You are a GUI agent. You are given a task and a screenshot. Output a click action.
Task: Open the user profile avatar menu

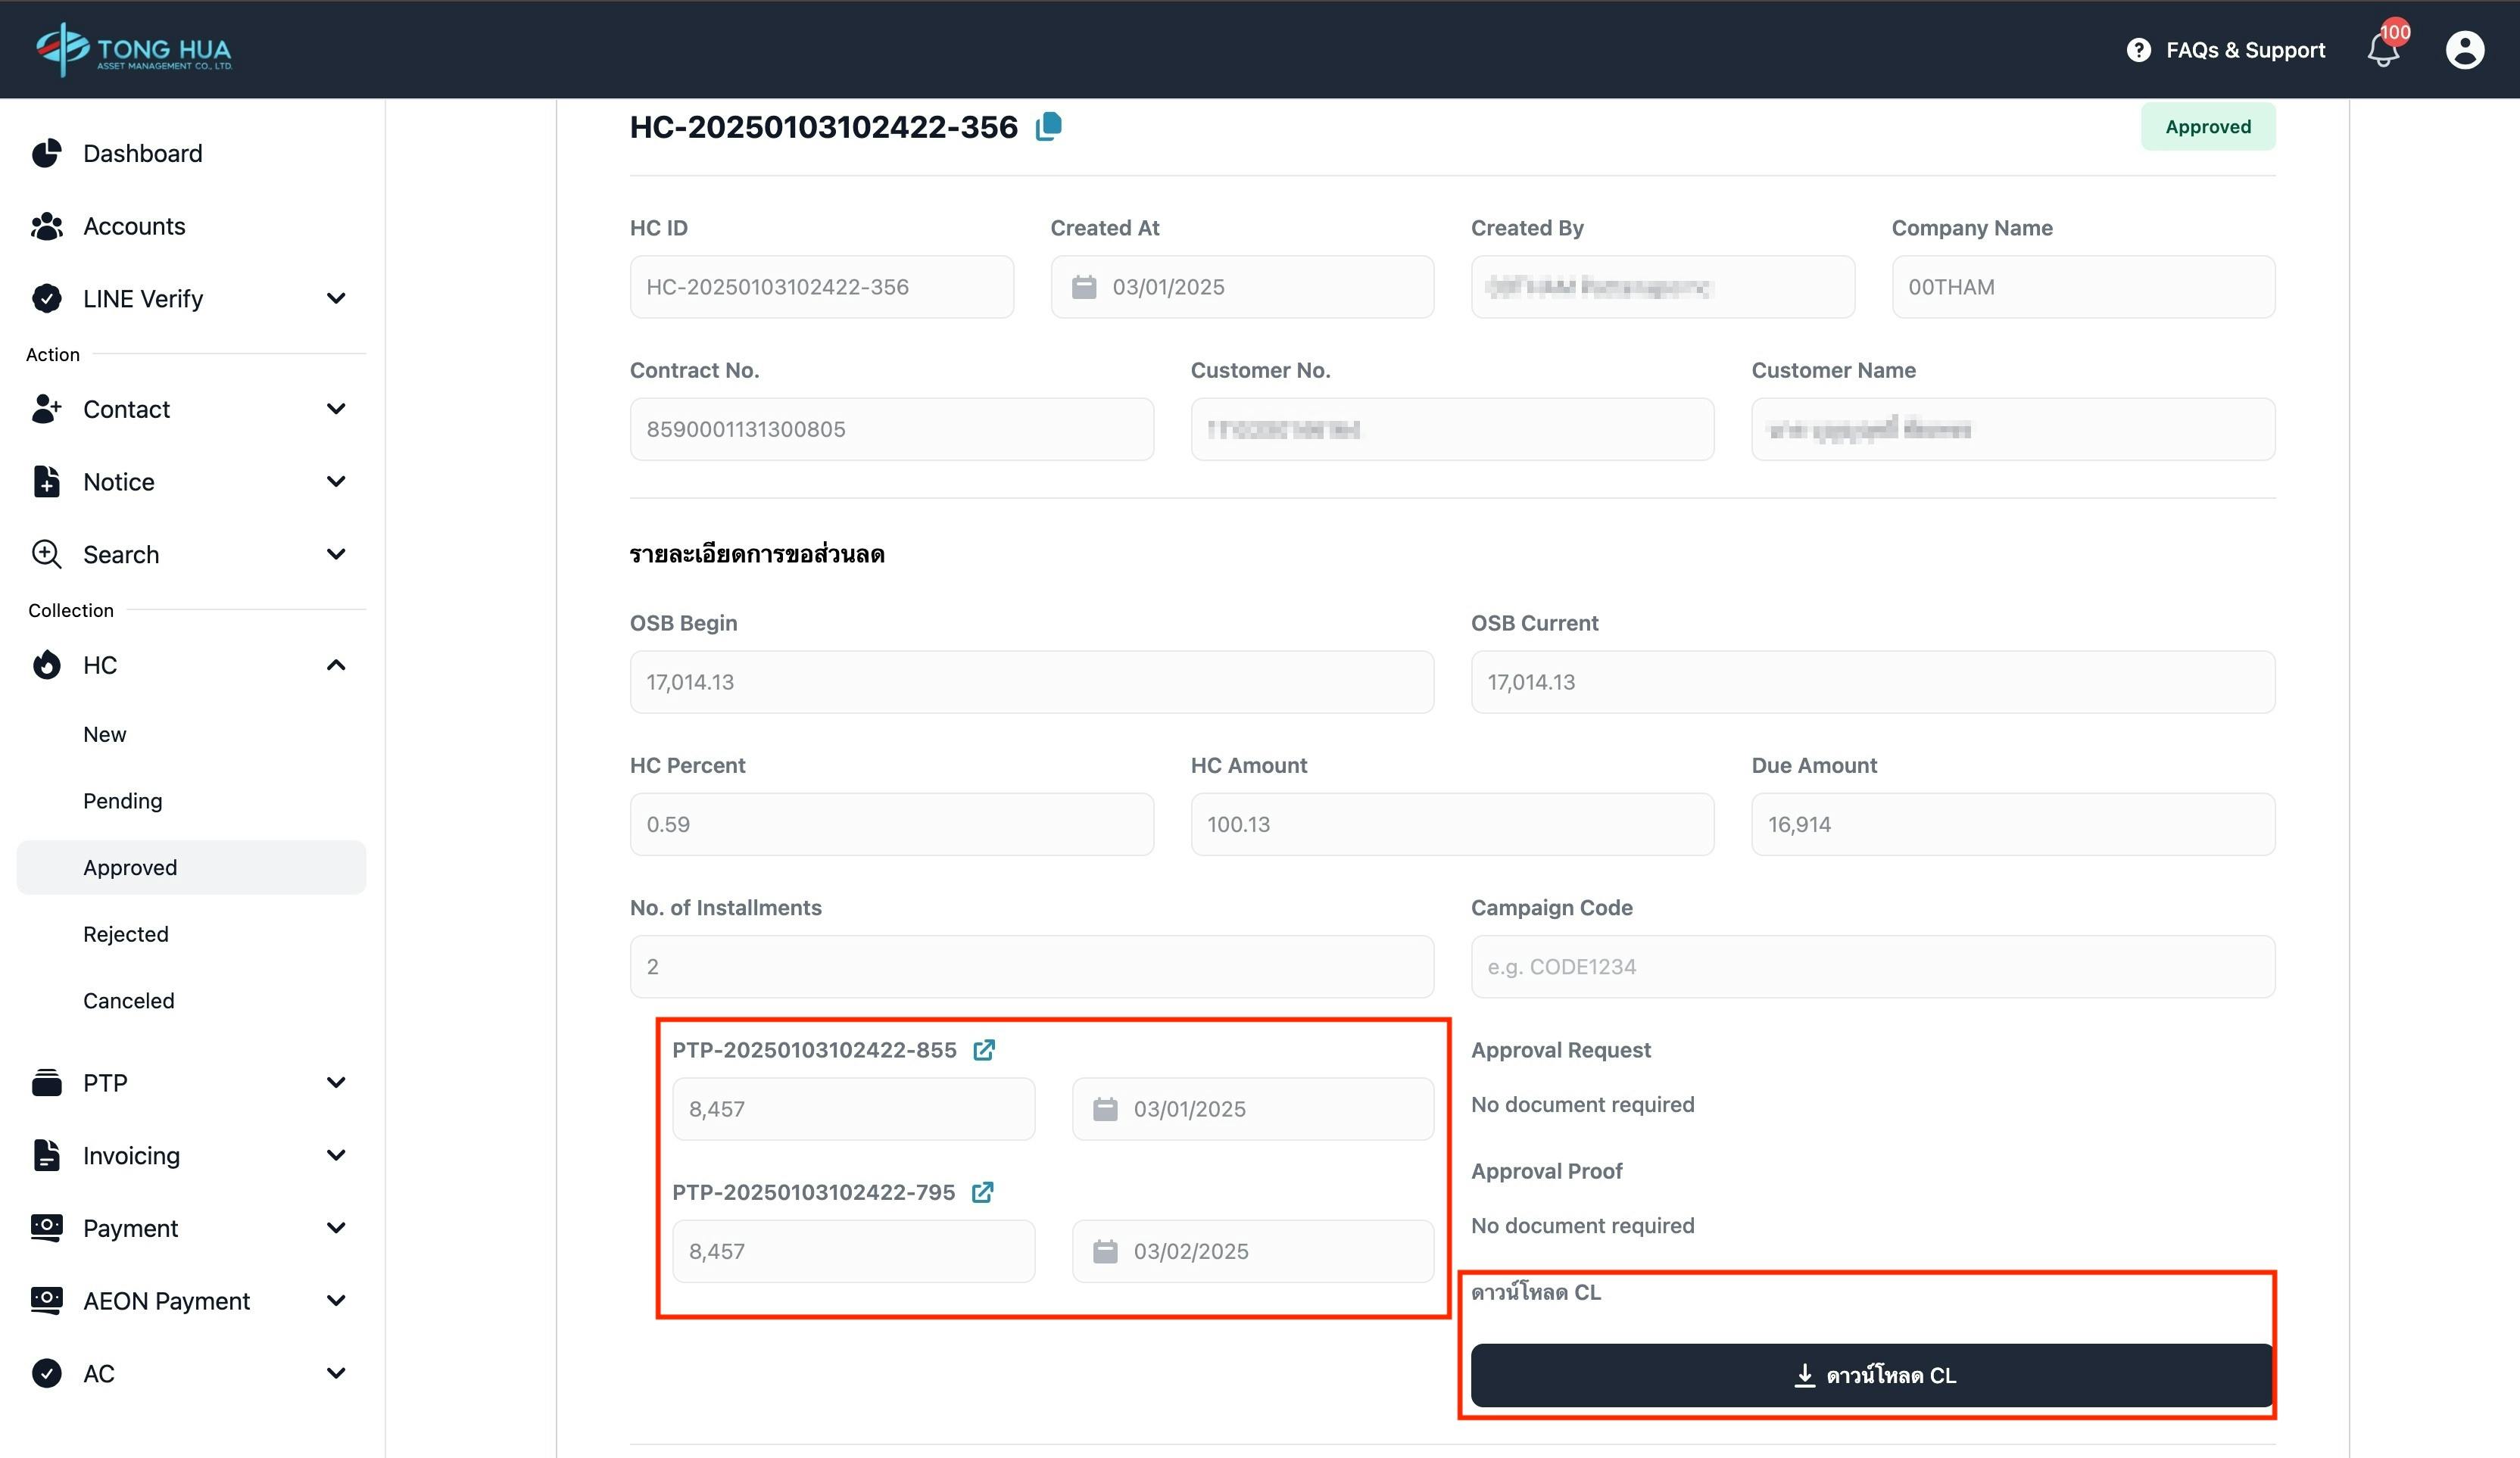[2465, 49]
